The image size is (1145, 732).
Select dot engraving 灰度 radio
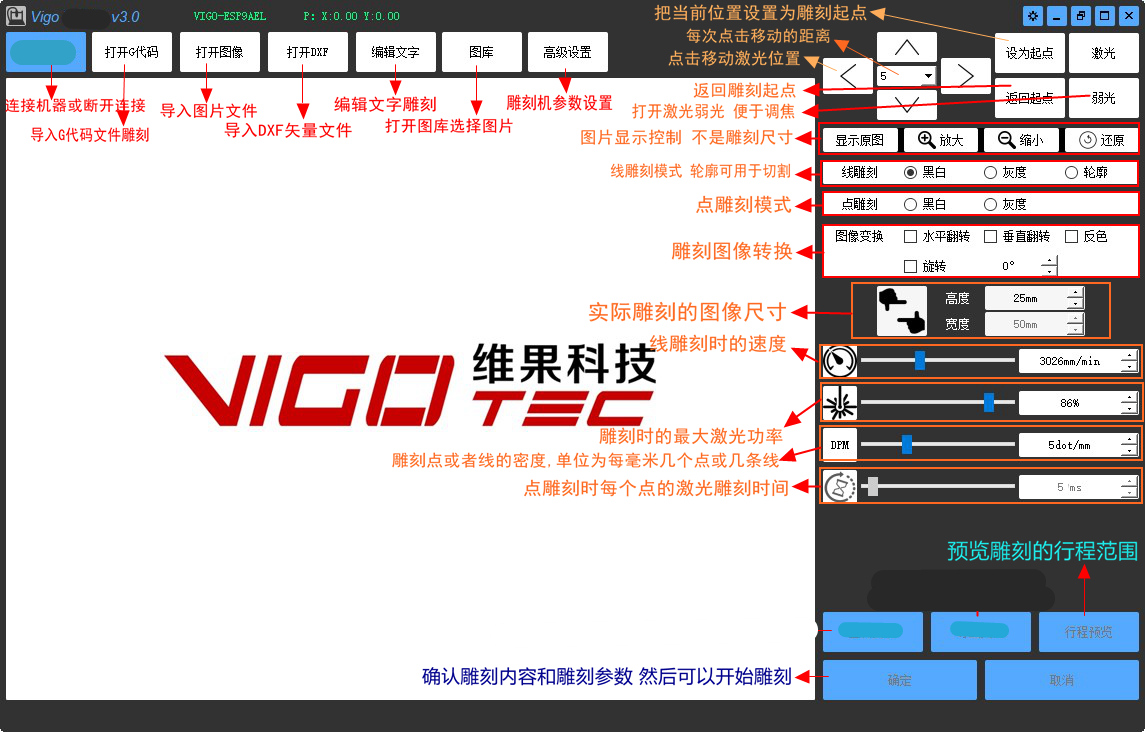[990, 205]
